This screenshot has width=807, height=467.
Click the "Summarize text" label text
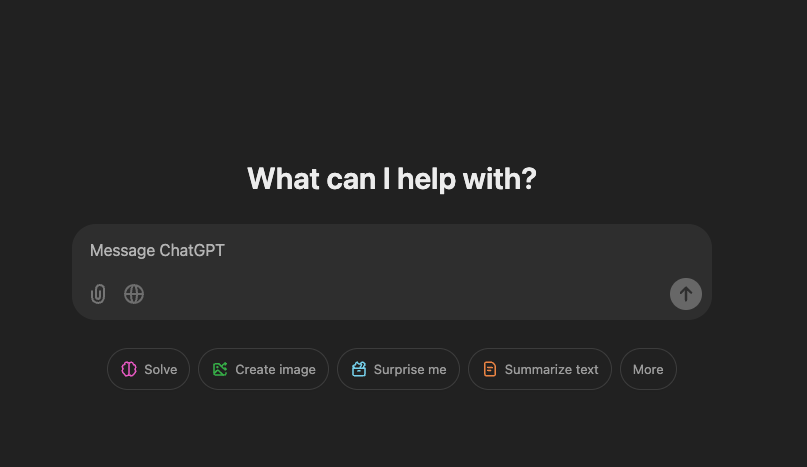point(551,370)
